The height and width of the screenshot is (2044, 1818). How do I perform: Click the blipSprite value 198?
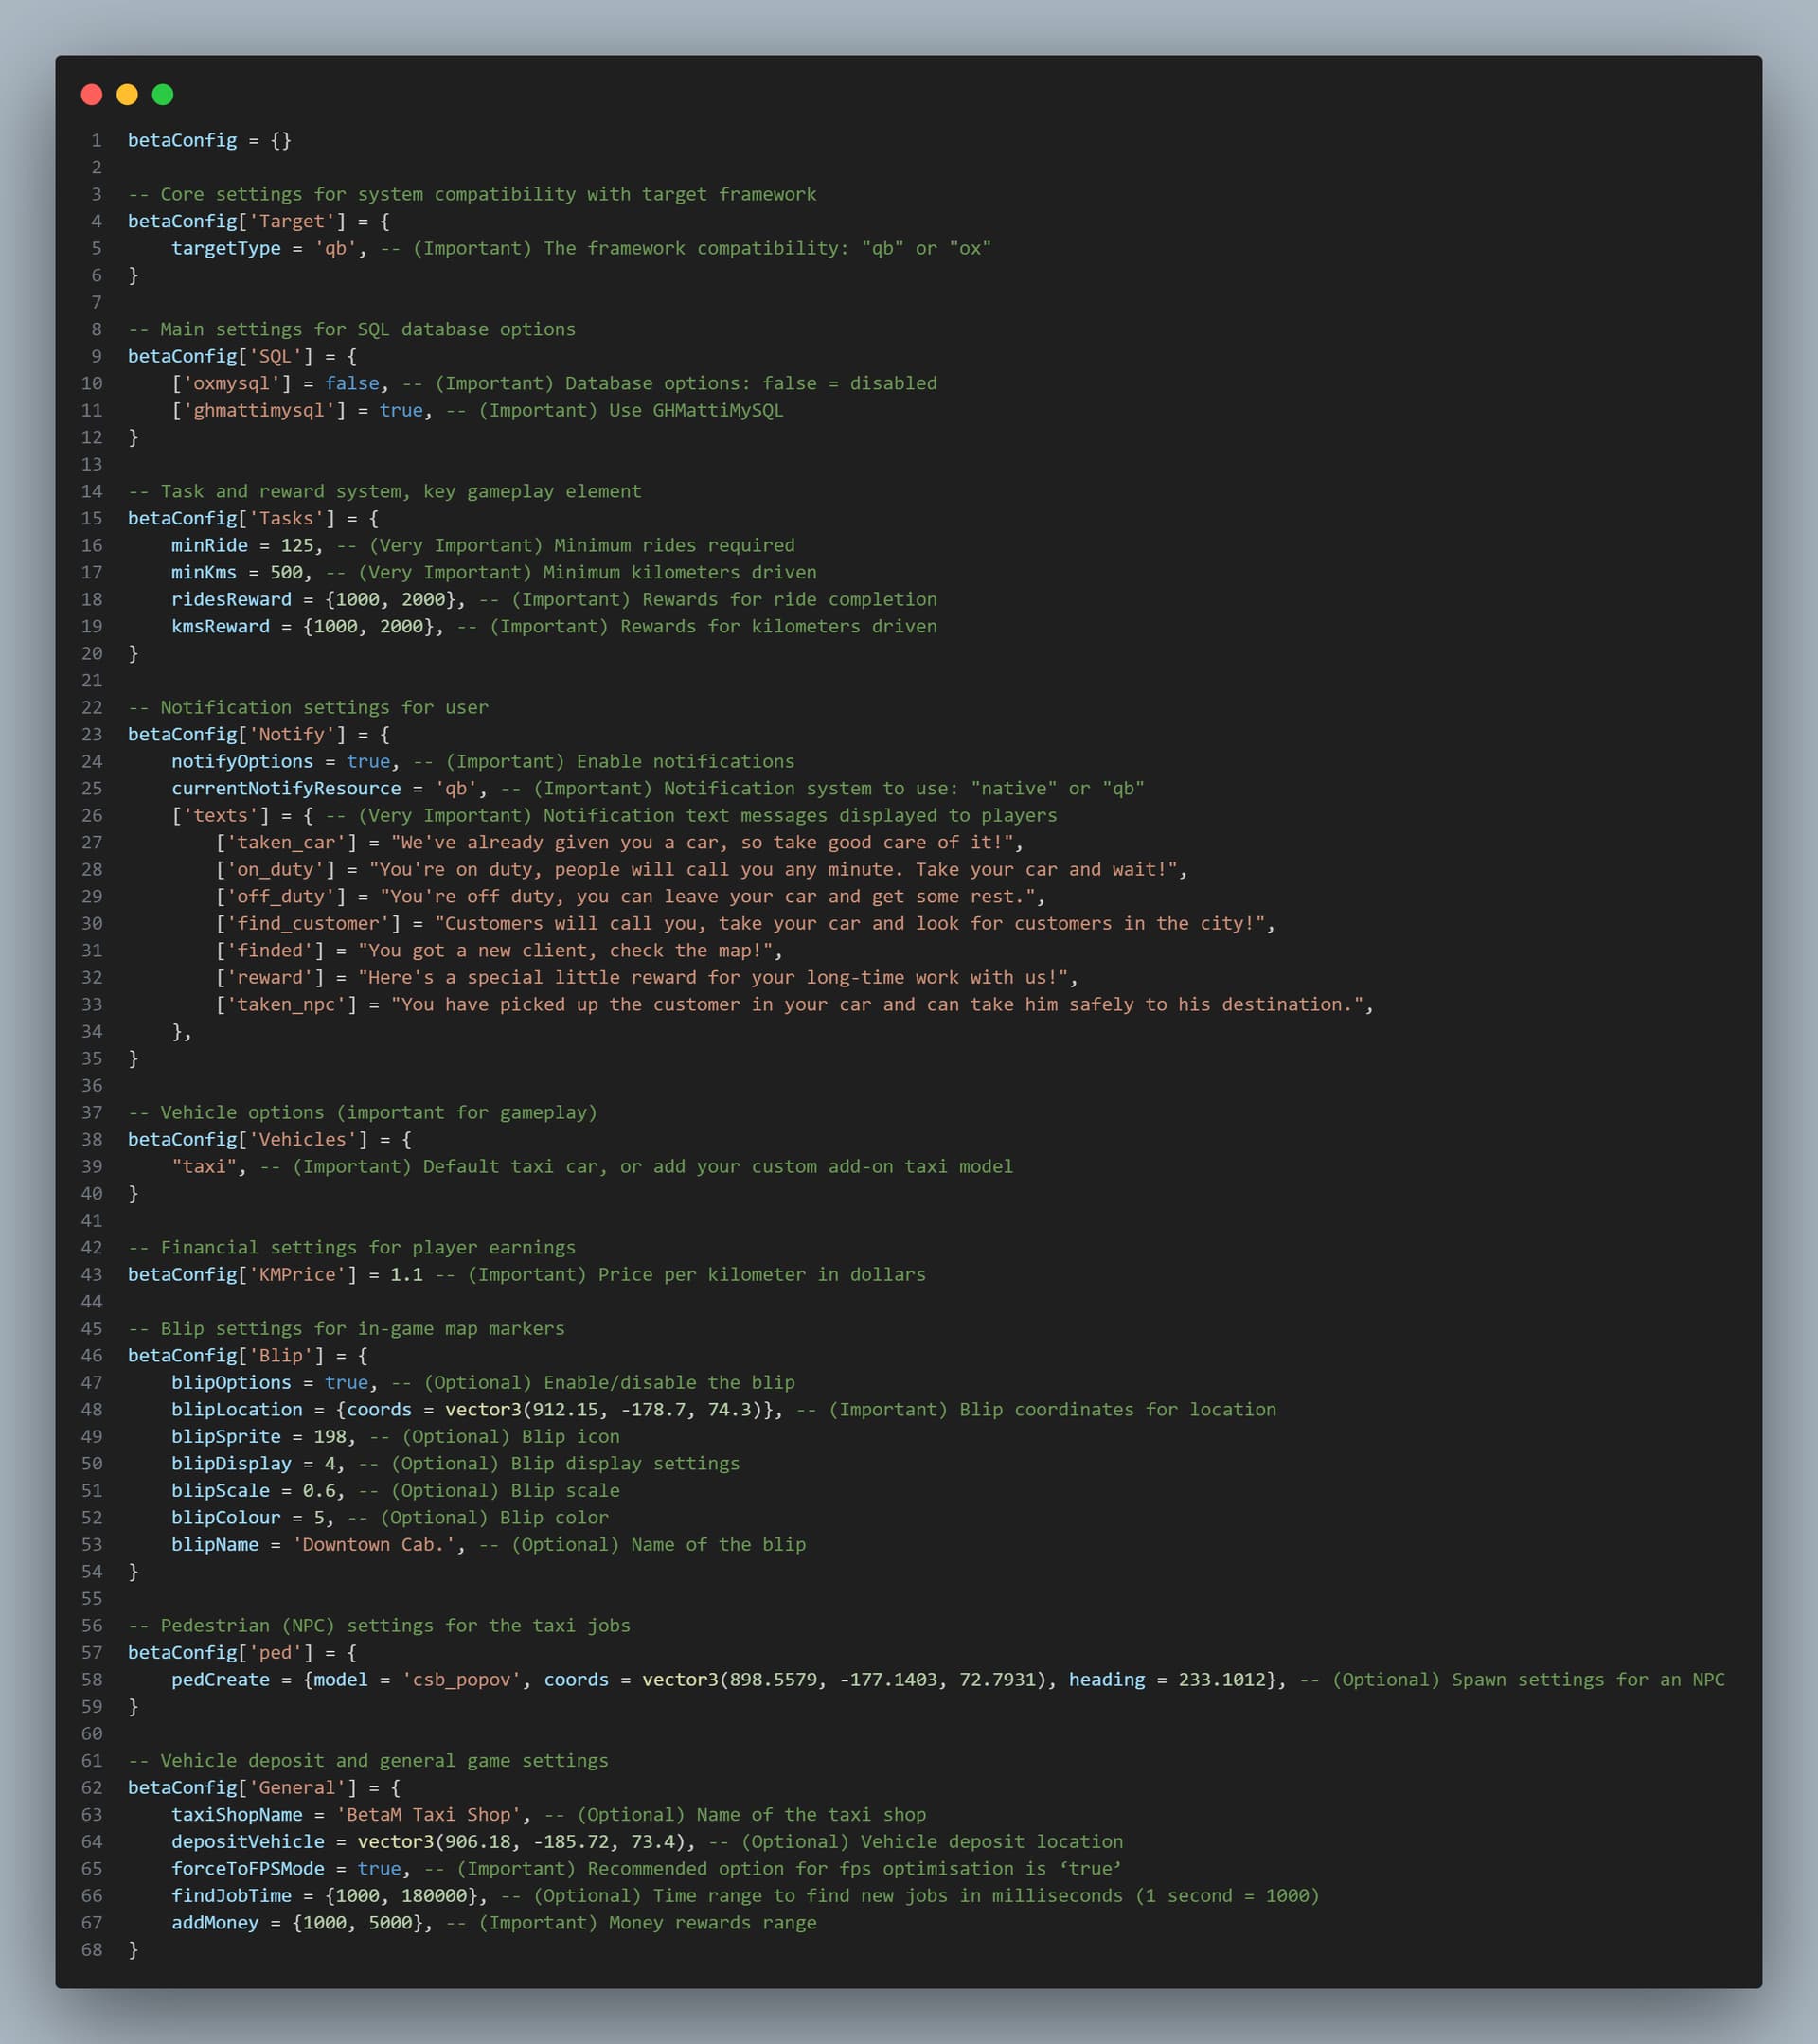330,1436
